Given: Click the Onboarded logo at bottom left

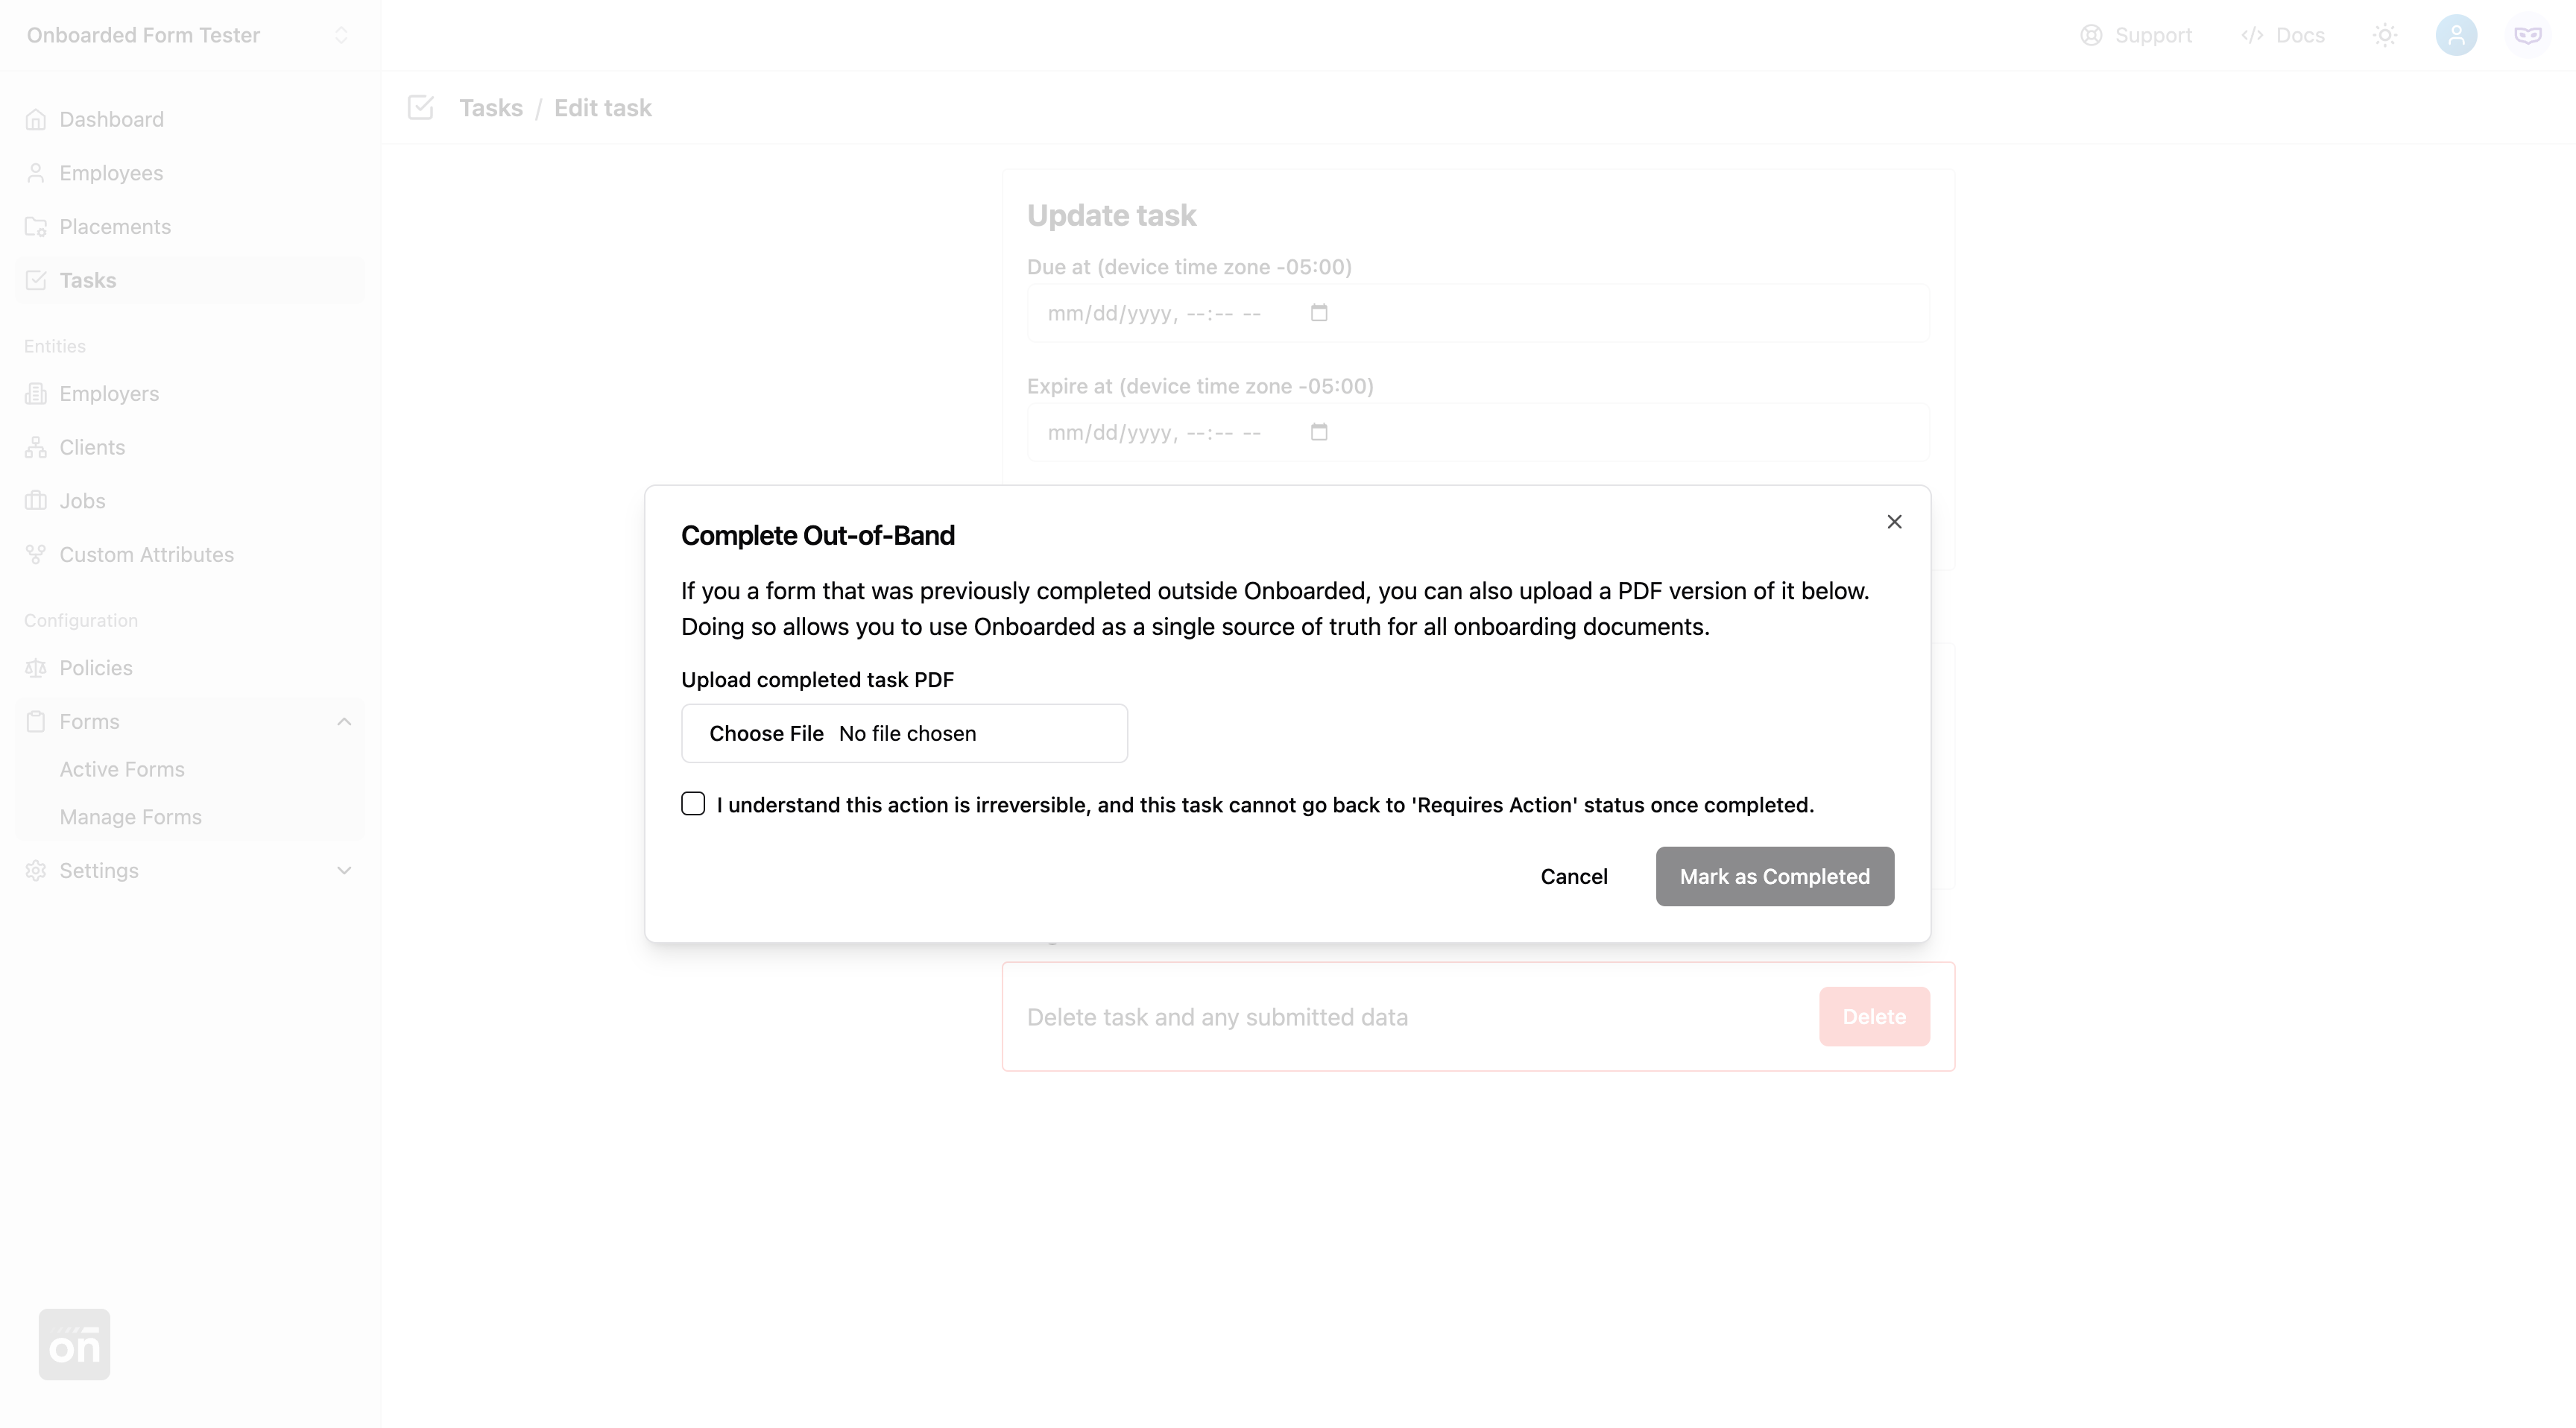Looking at the screenshot, I should click(x=74, y=1344).
